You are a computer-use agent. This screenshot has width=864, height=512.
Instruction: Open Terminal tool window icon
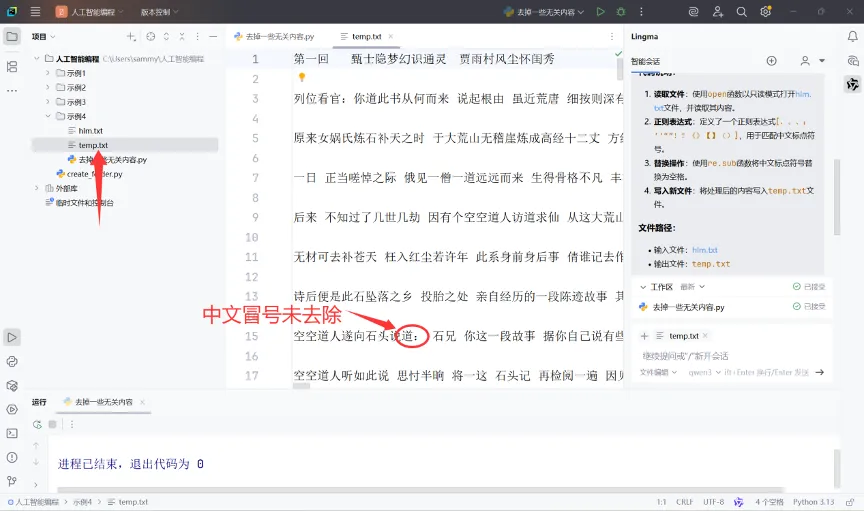click(12, 434)
